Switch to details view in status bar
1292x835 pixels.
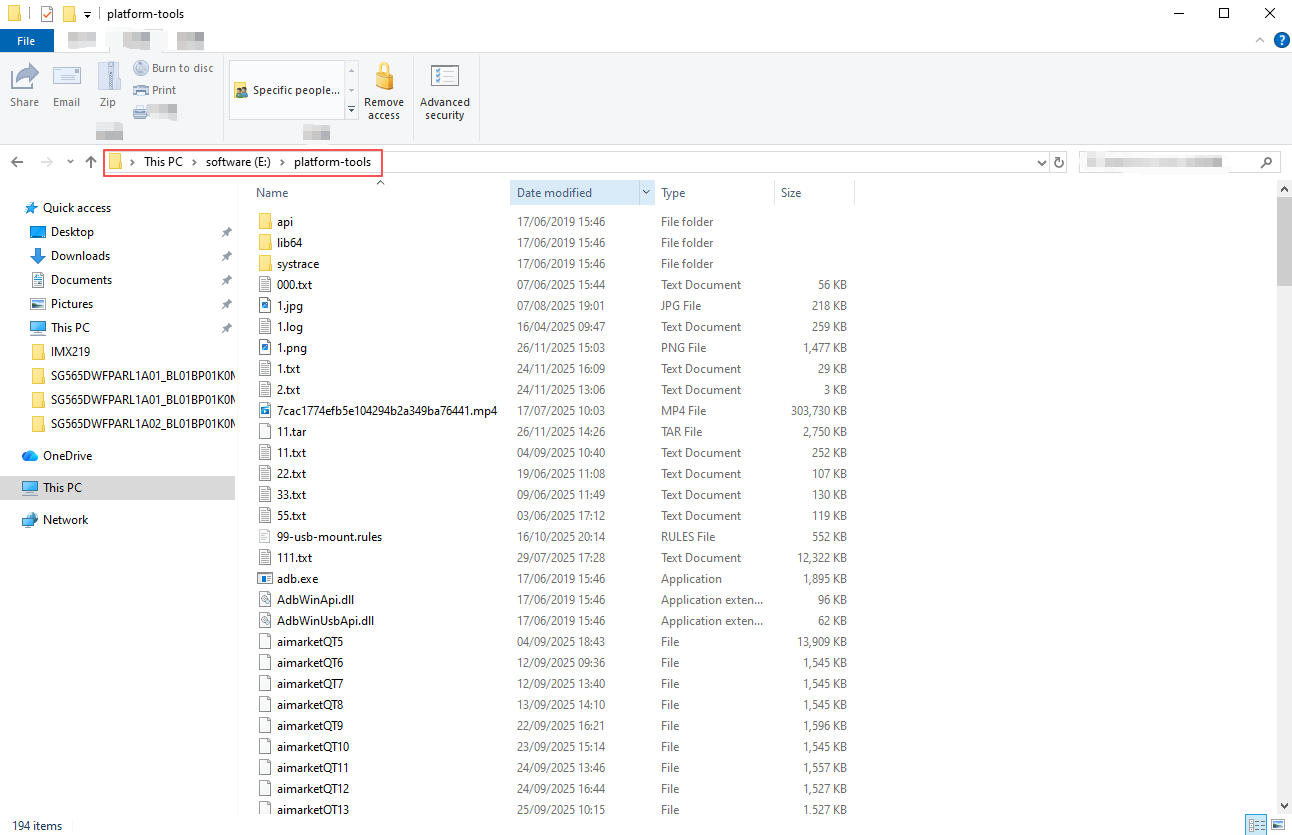click(x=1254, y=825)
